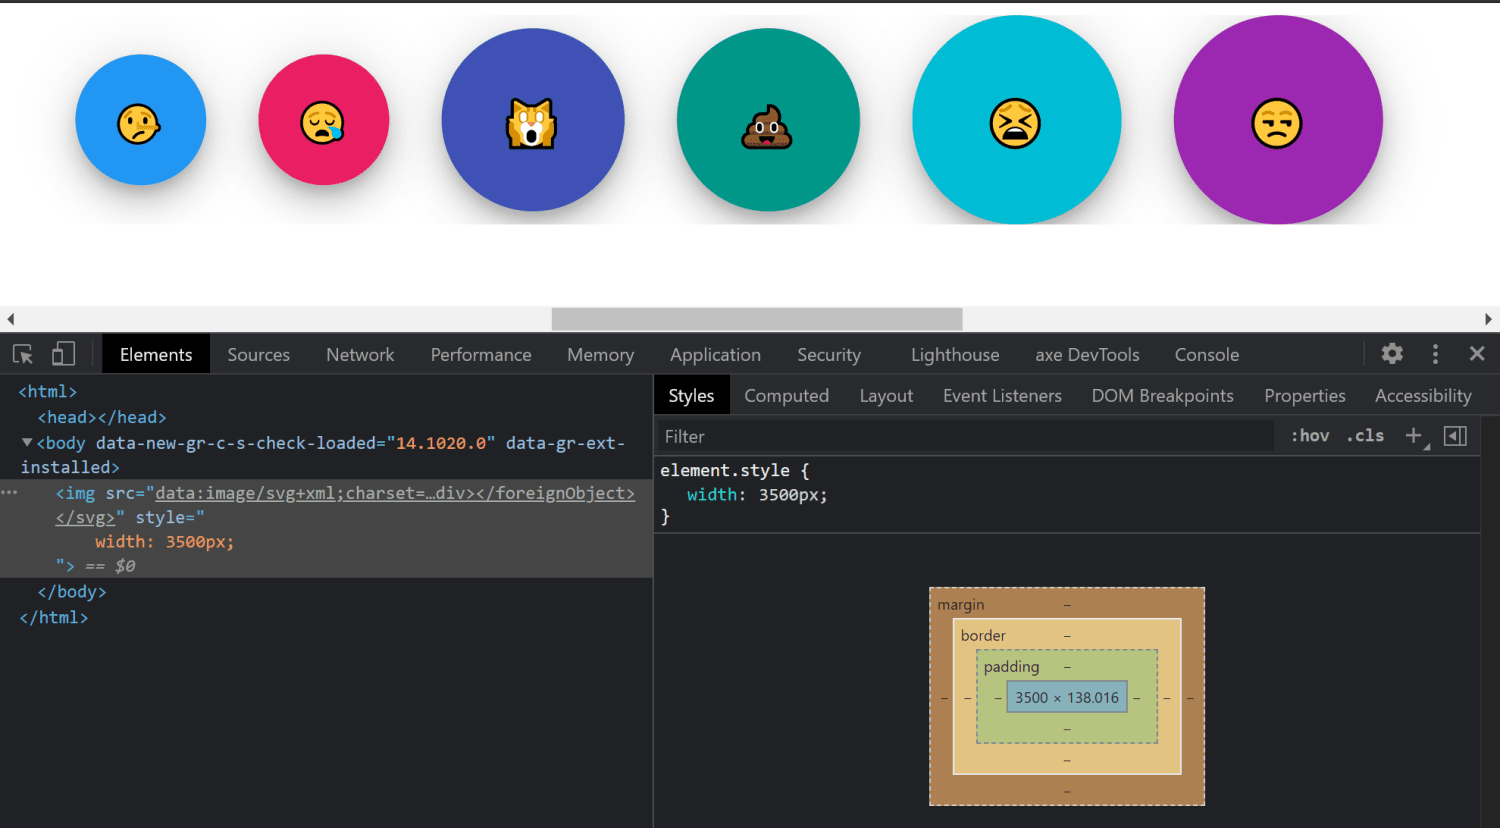Click the new style rule plus icon
The width and height of the screenshot is (1500, 828).
pos(1414,434)
